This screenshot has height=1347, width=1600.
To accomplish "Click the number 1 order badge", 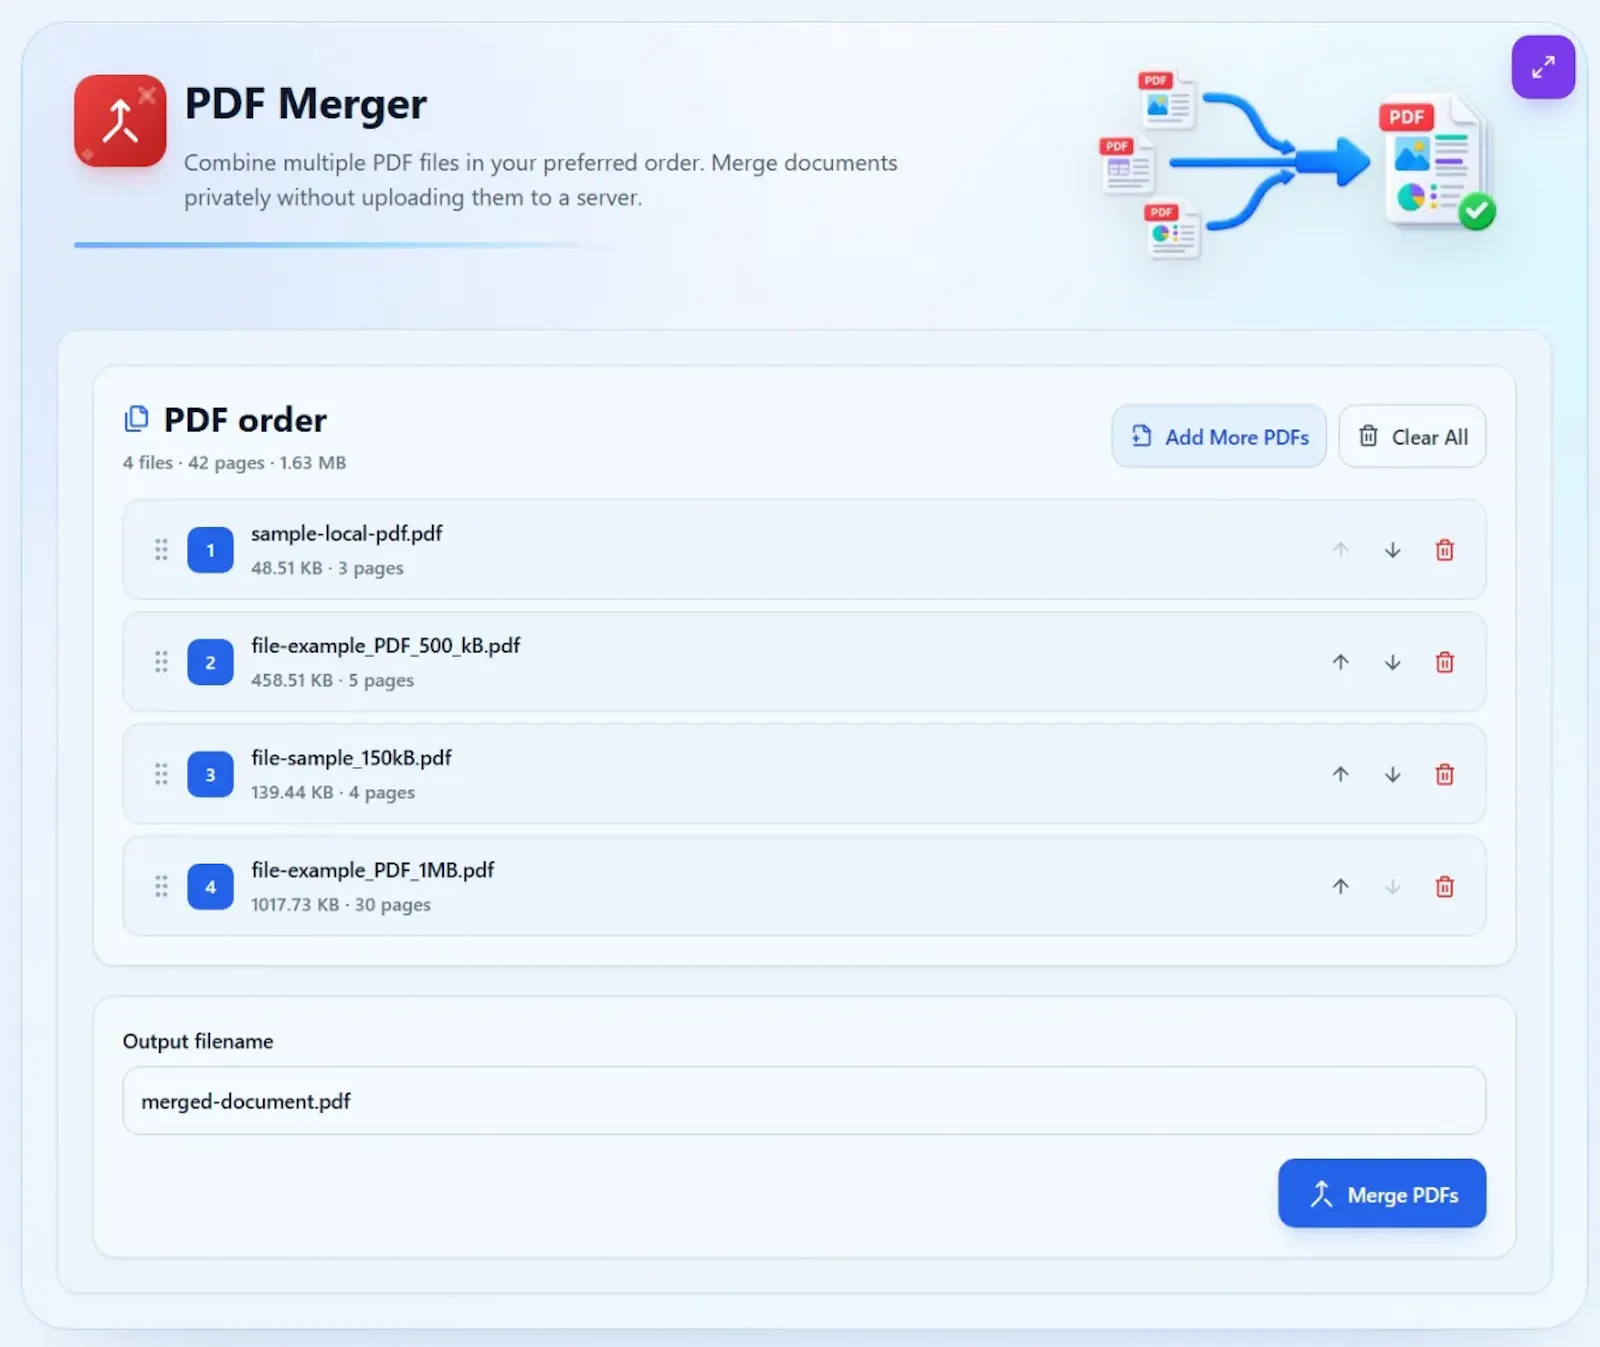I will (210, 550).
